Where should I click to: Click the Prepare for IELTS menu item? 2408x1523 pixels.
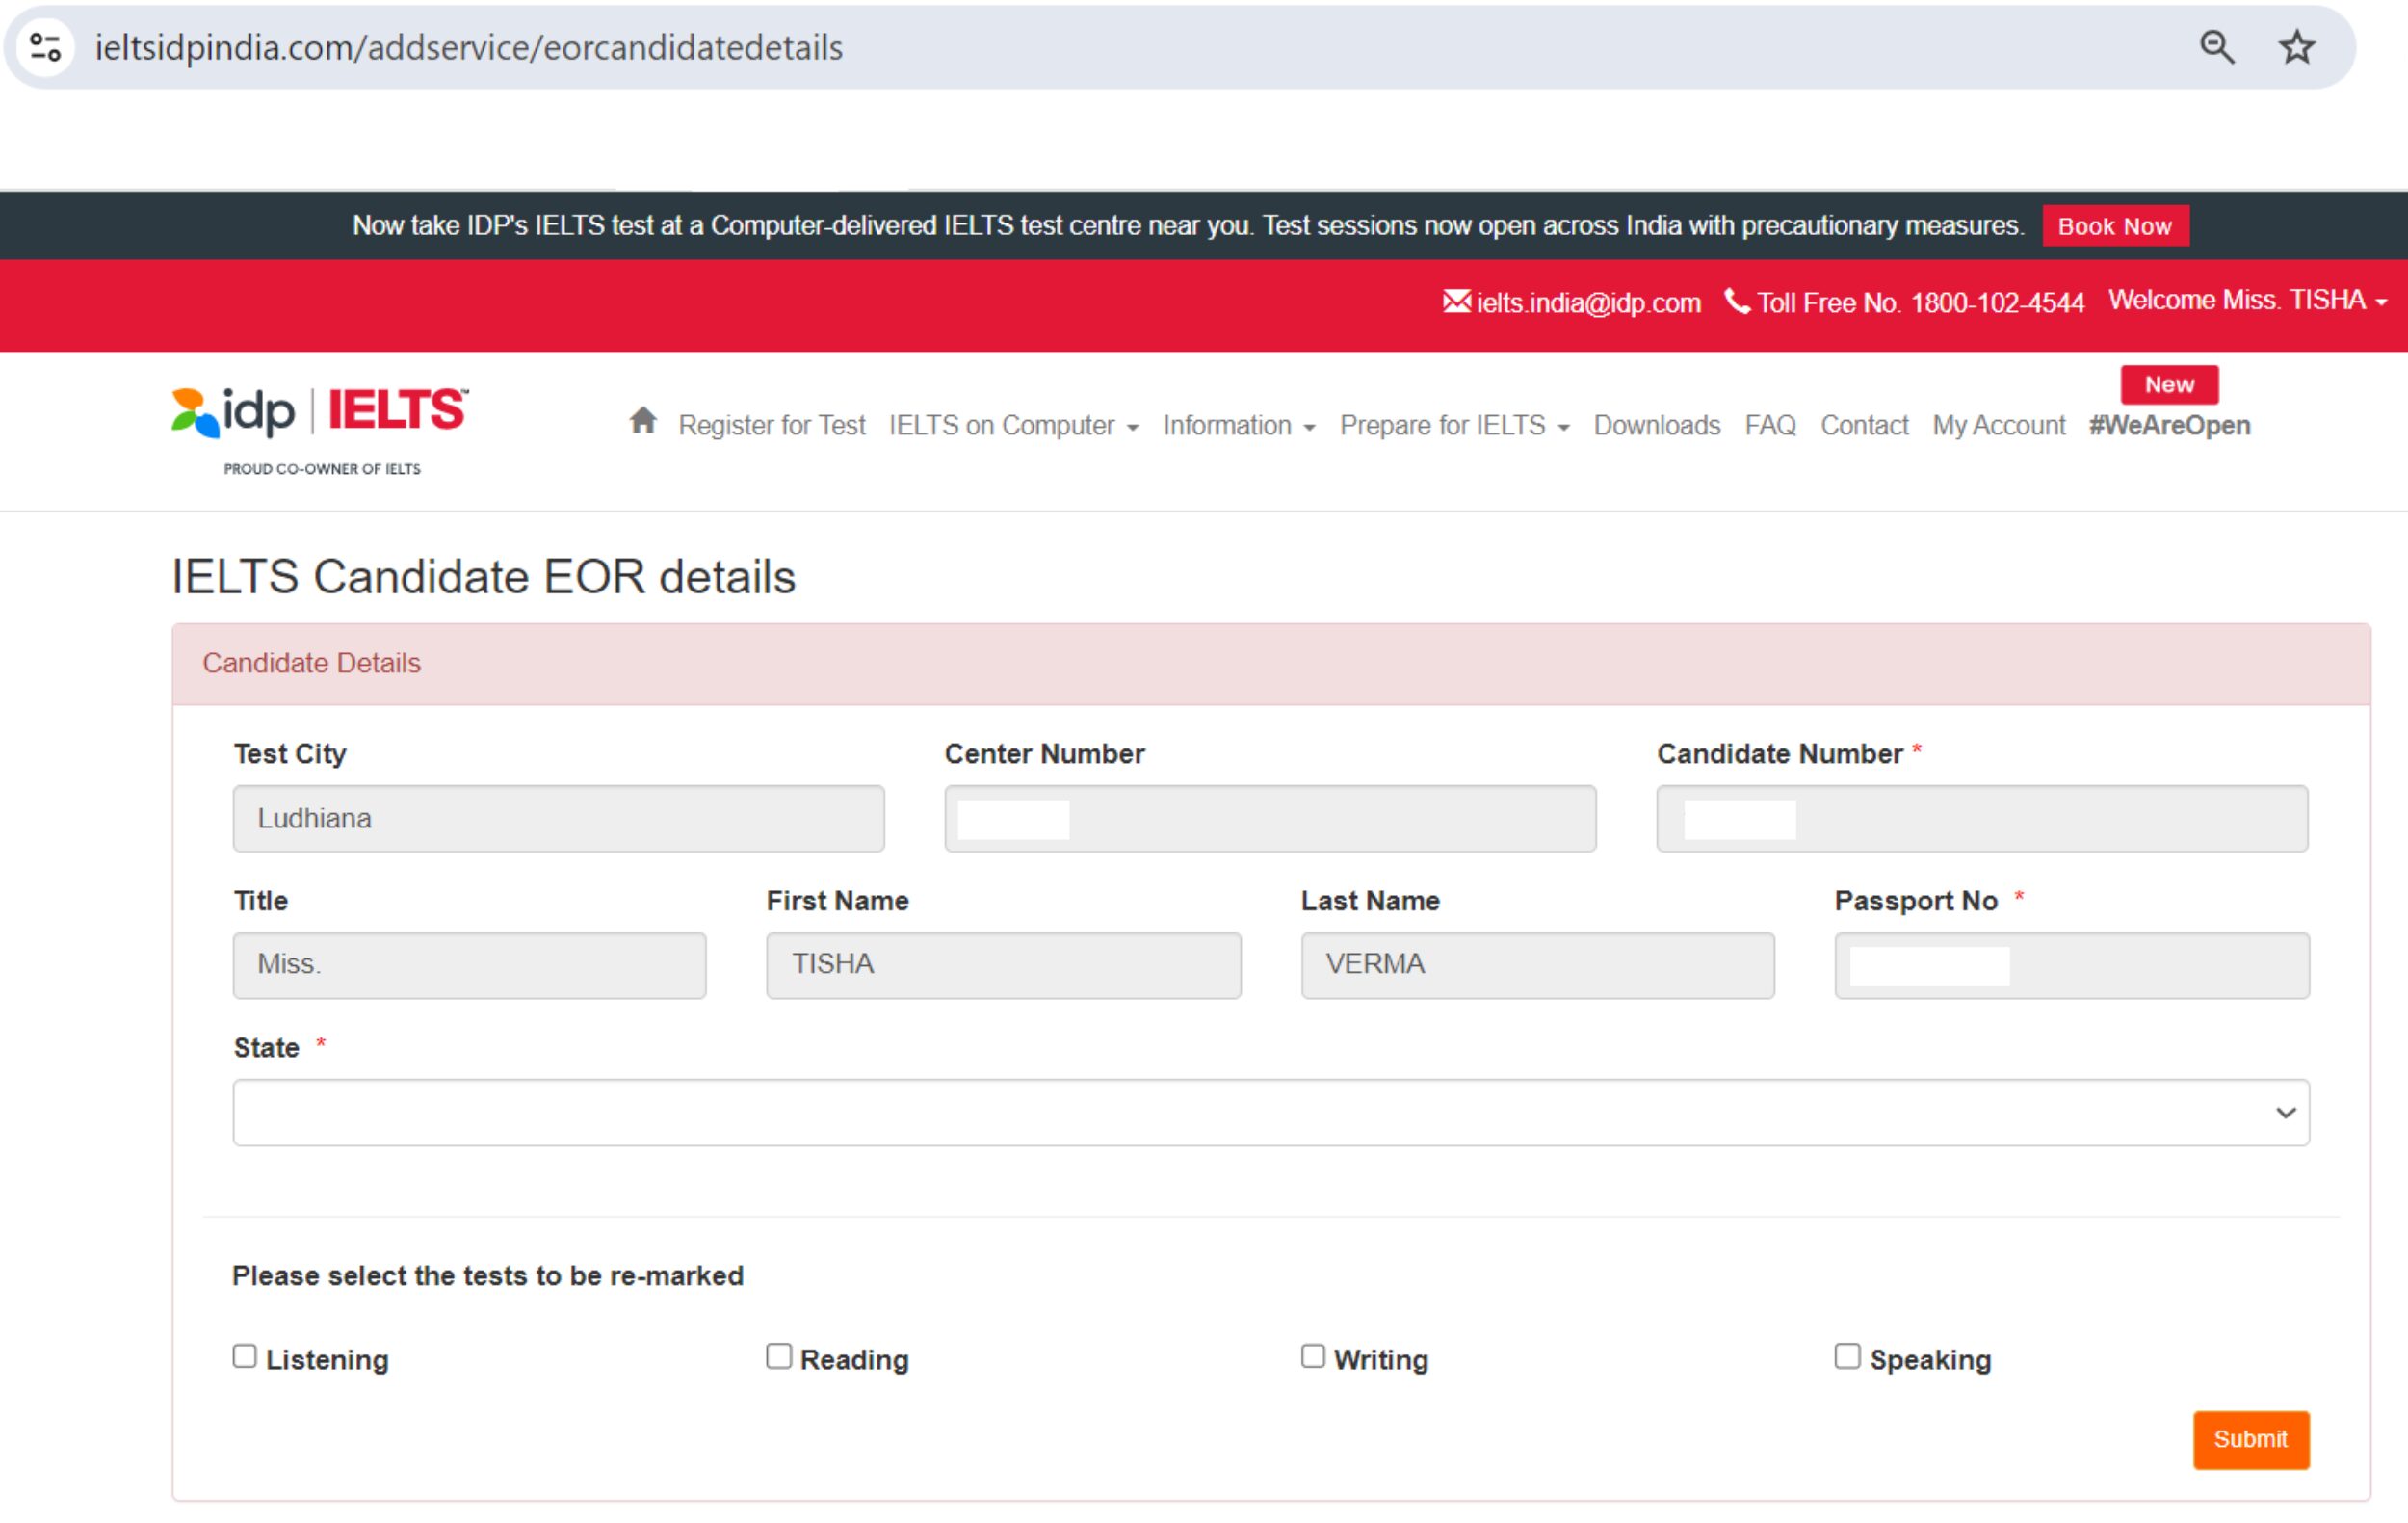point(1445,425)
